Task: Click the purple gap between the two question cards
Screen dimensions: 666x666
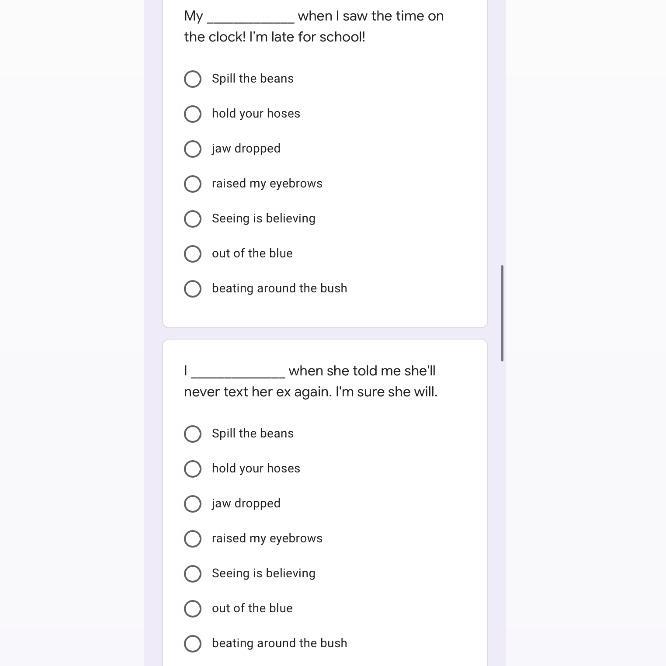Action: click(325, 333)
